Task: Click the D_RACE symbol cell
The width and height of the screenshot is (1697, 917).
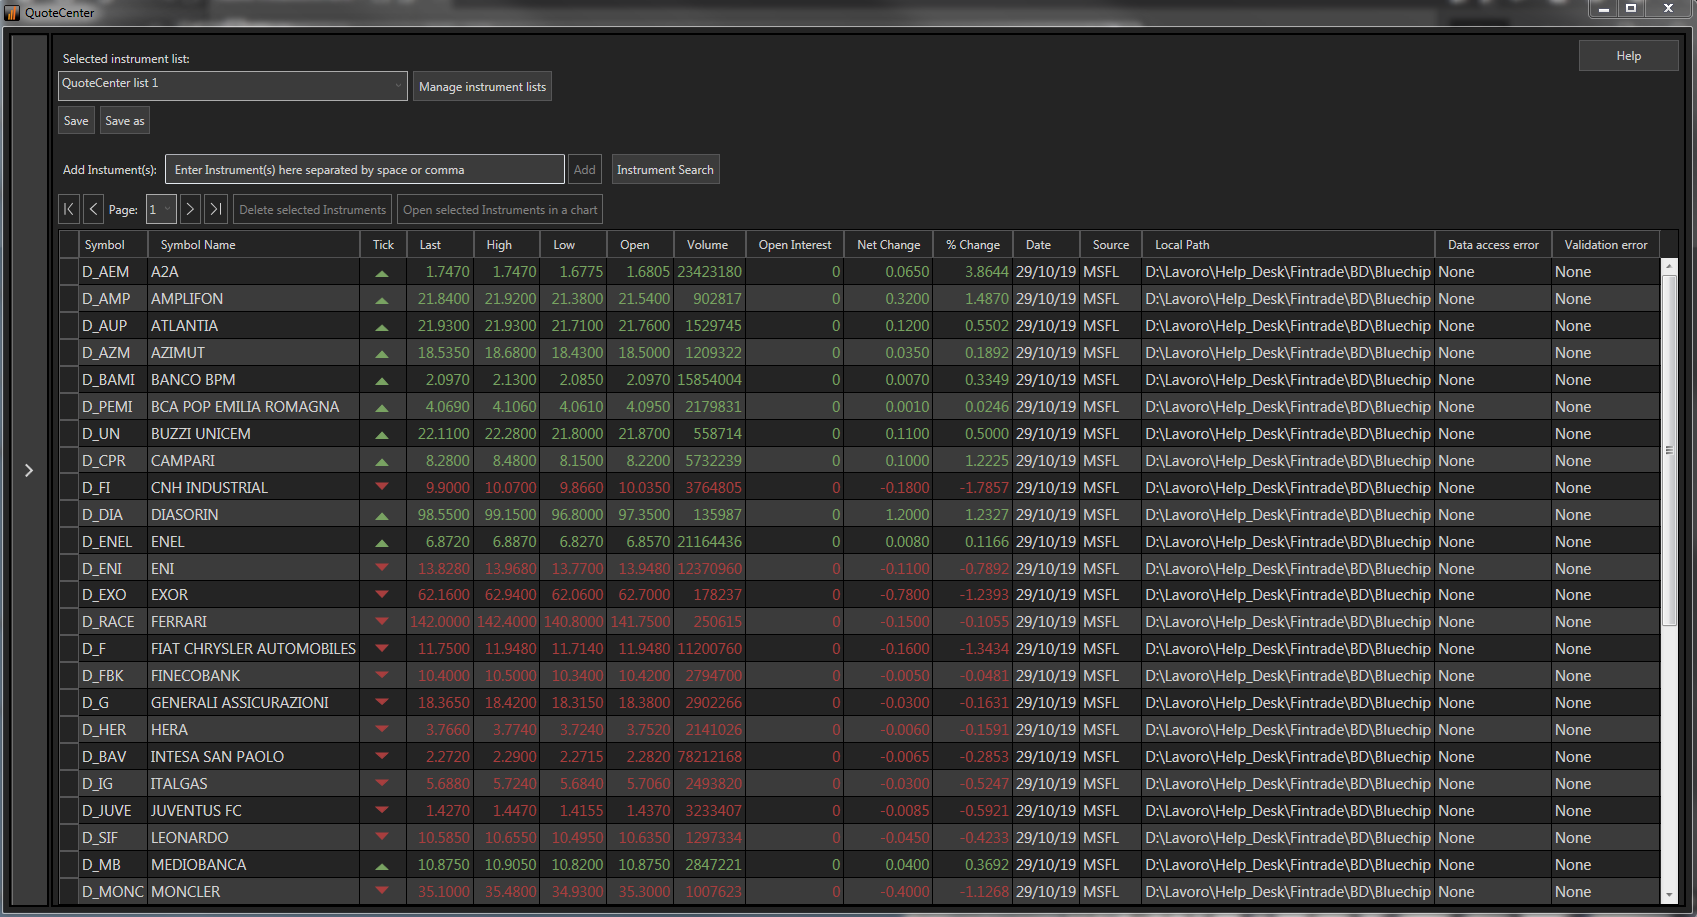Action: click(x=113, y=622)
